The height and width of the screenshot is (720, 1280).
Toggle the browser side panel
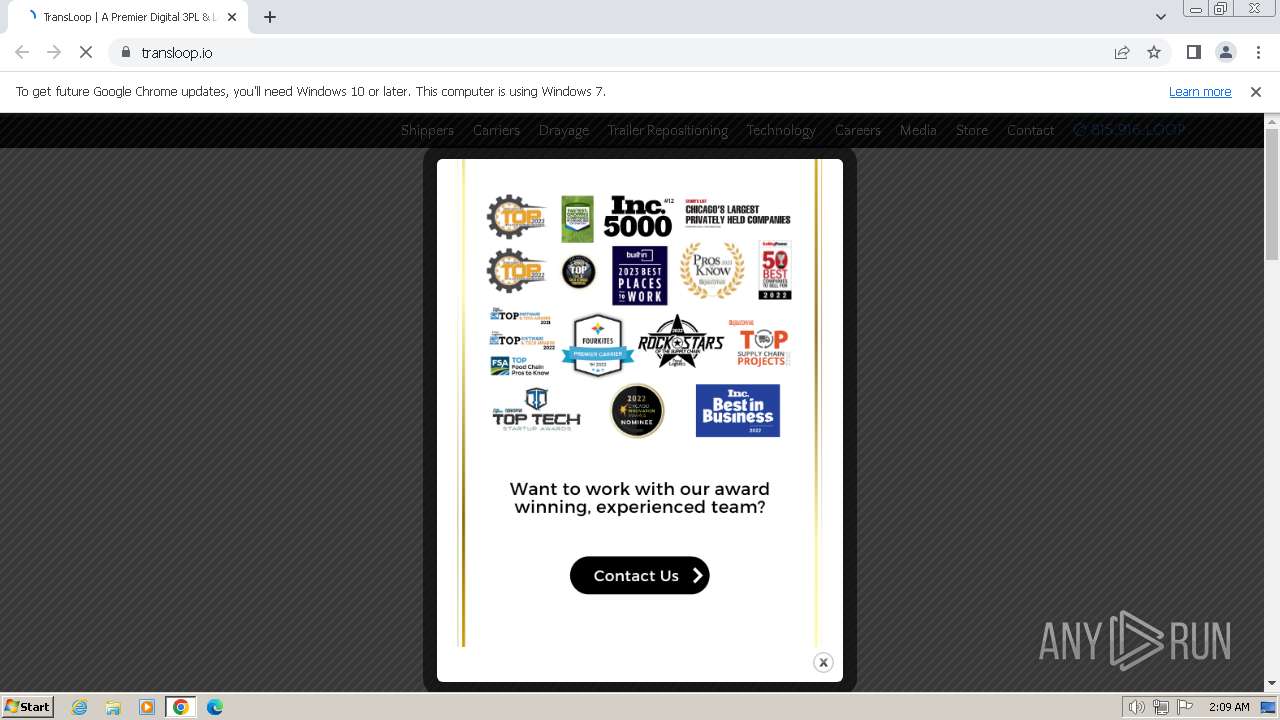coord(1194,52)
